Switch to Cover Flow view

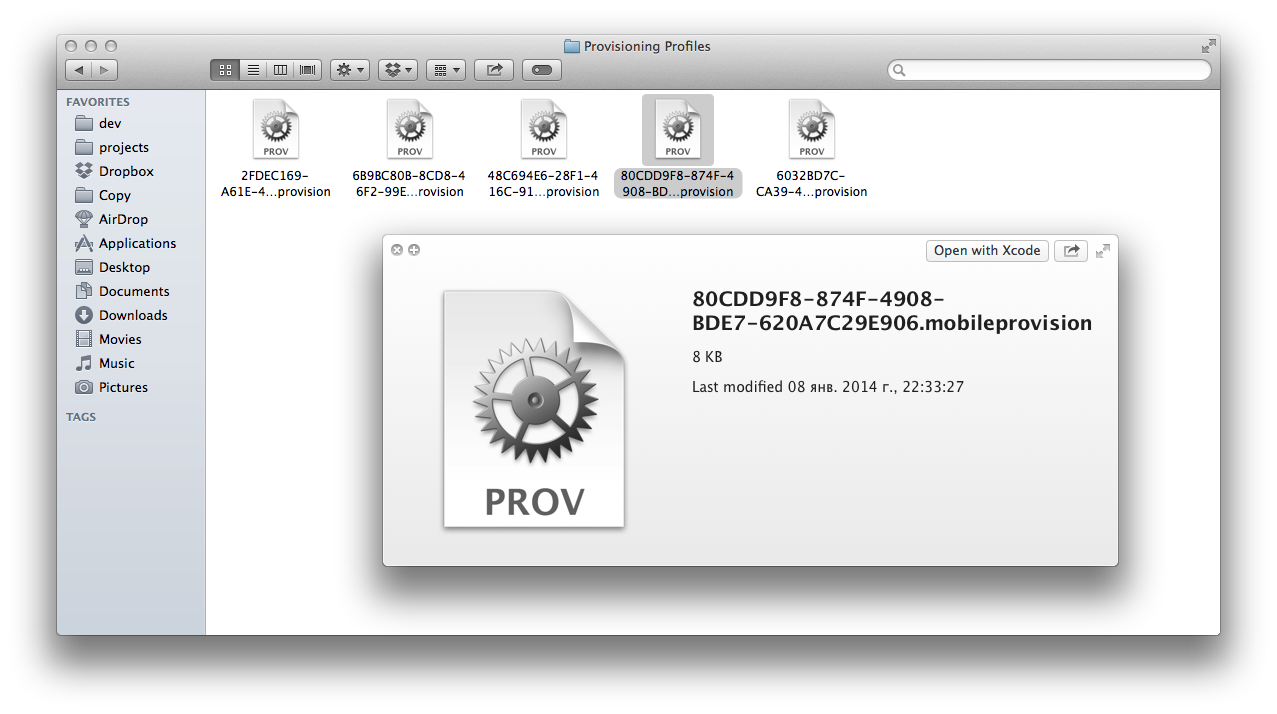tap(308, 70)
